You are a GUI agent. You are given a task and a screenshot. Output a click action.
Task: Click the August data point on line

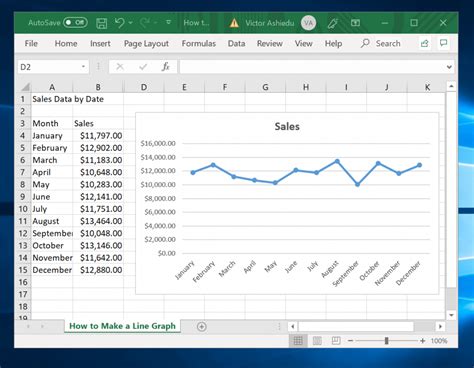[x=337, y=161]
